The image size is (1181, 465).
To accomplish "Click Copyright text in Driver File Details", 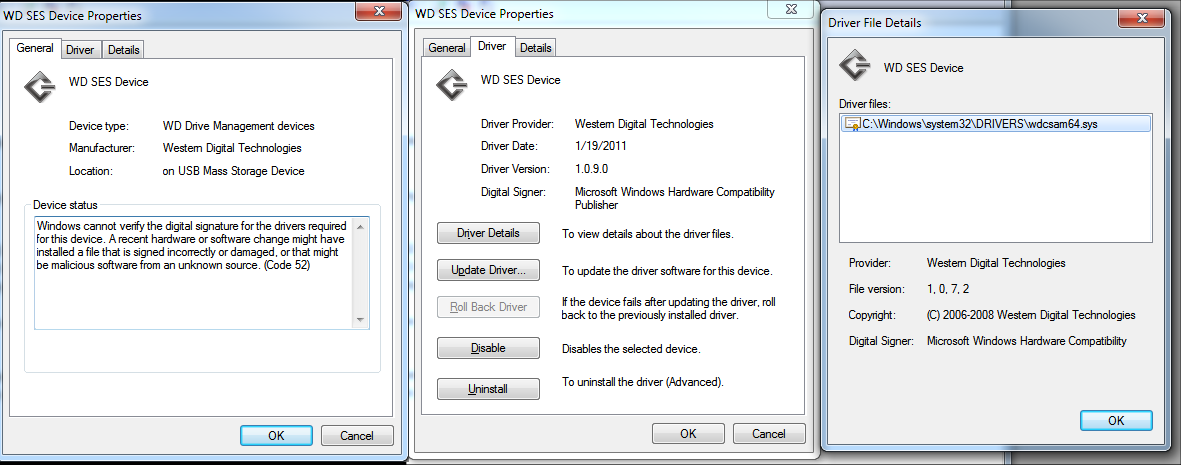I will tap(1031, 315).
